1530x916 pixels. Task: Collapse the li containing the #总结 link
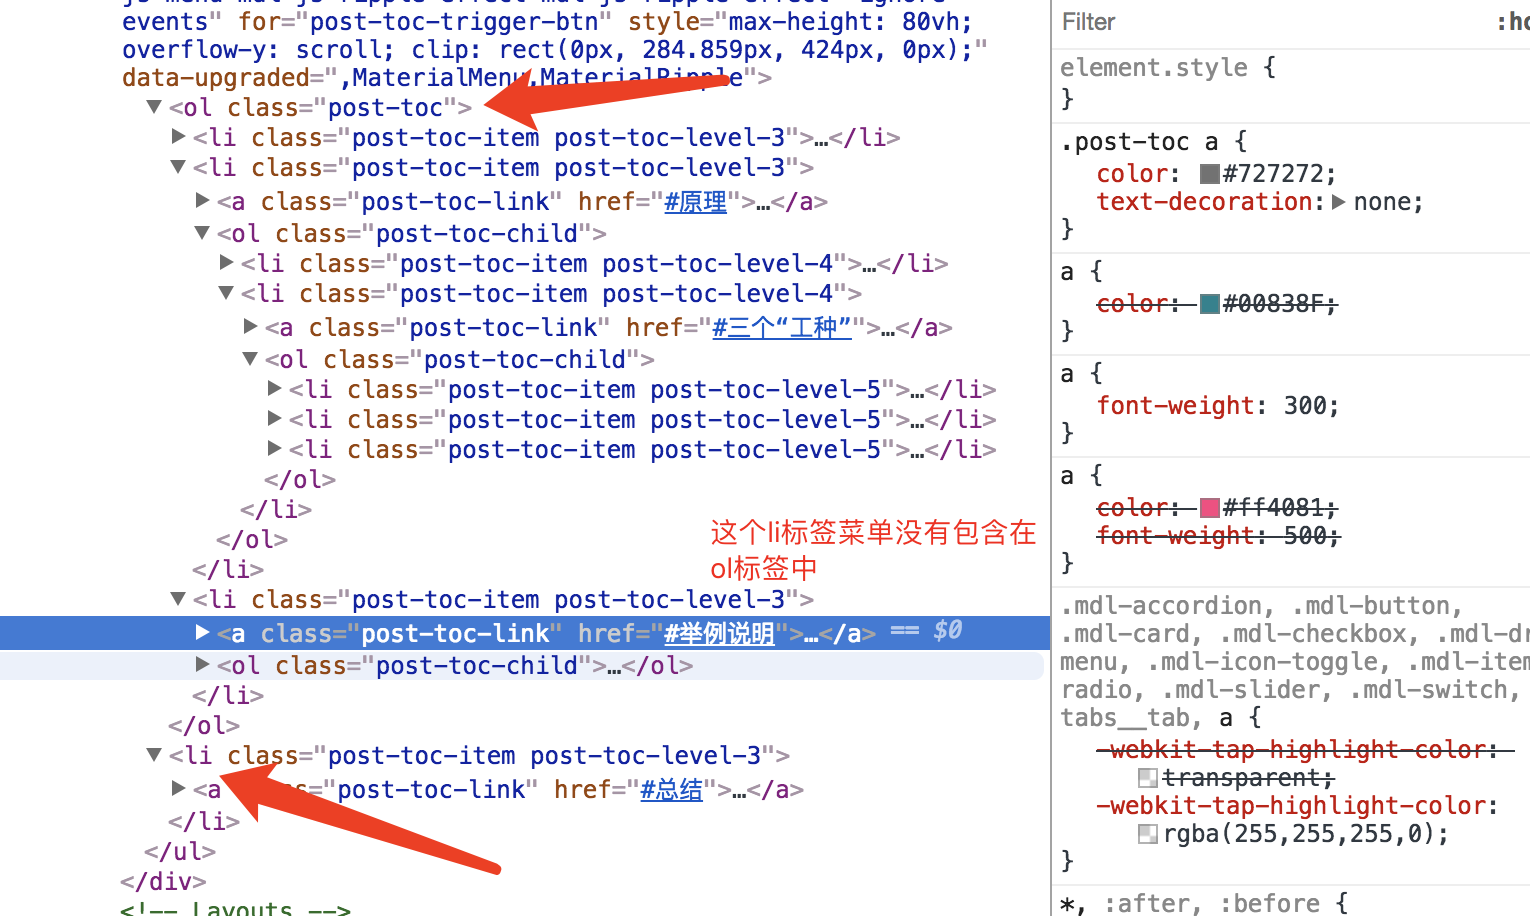[x=153, y=754]
